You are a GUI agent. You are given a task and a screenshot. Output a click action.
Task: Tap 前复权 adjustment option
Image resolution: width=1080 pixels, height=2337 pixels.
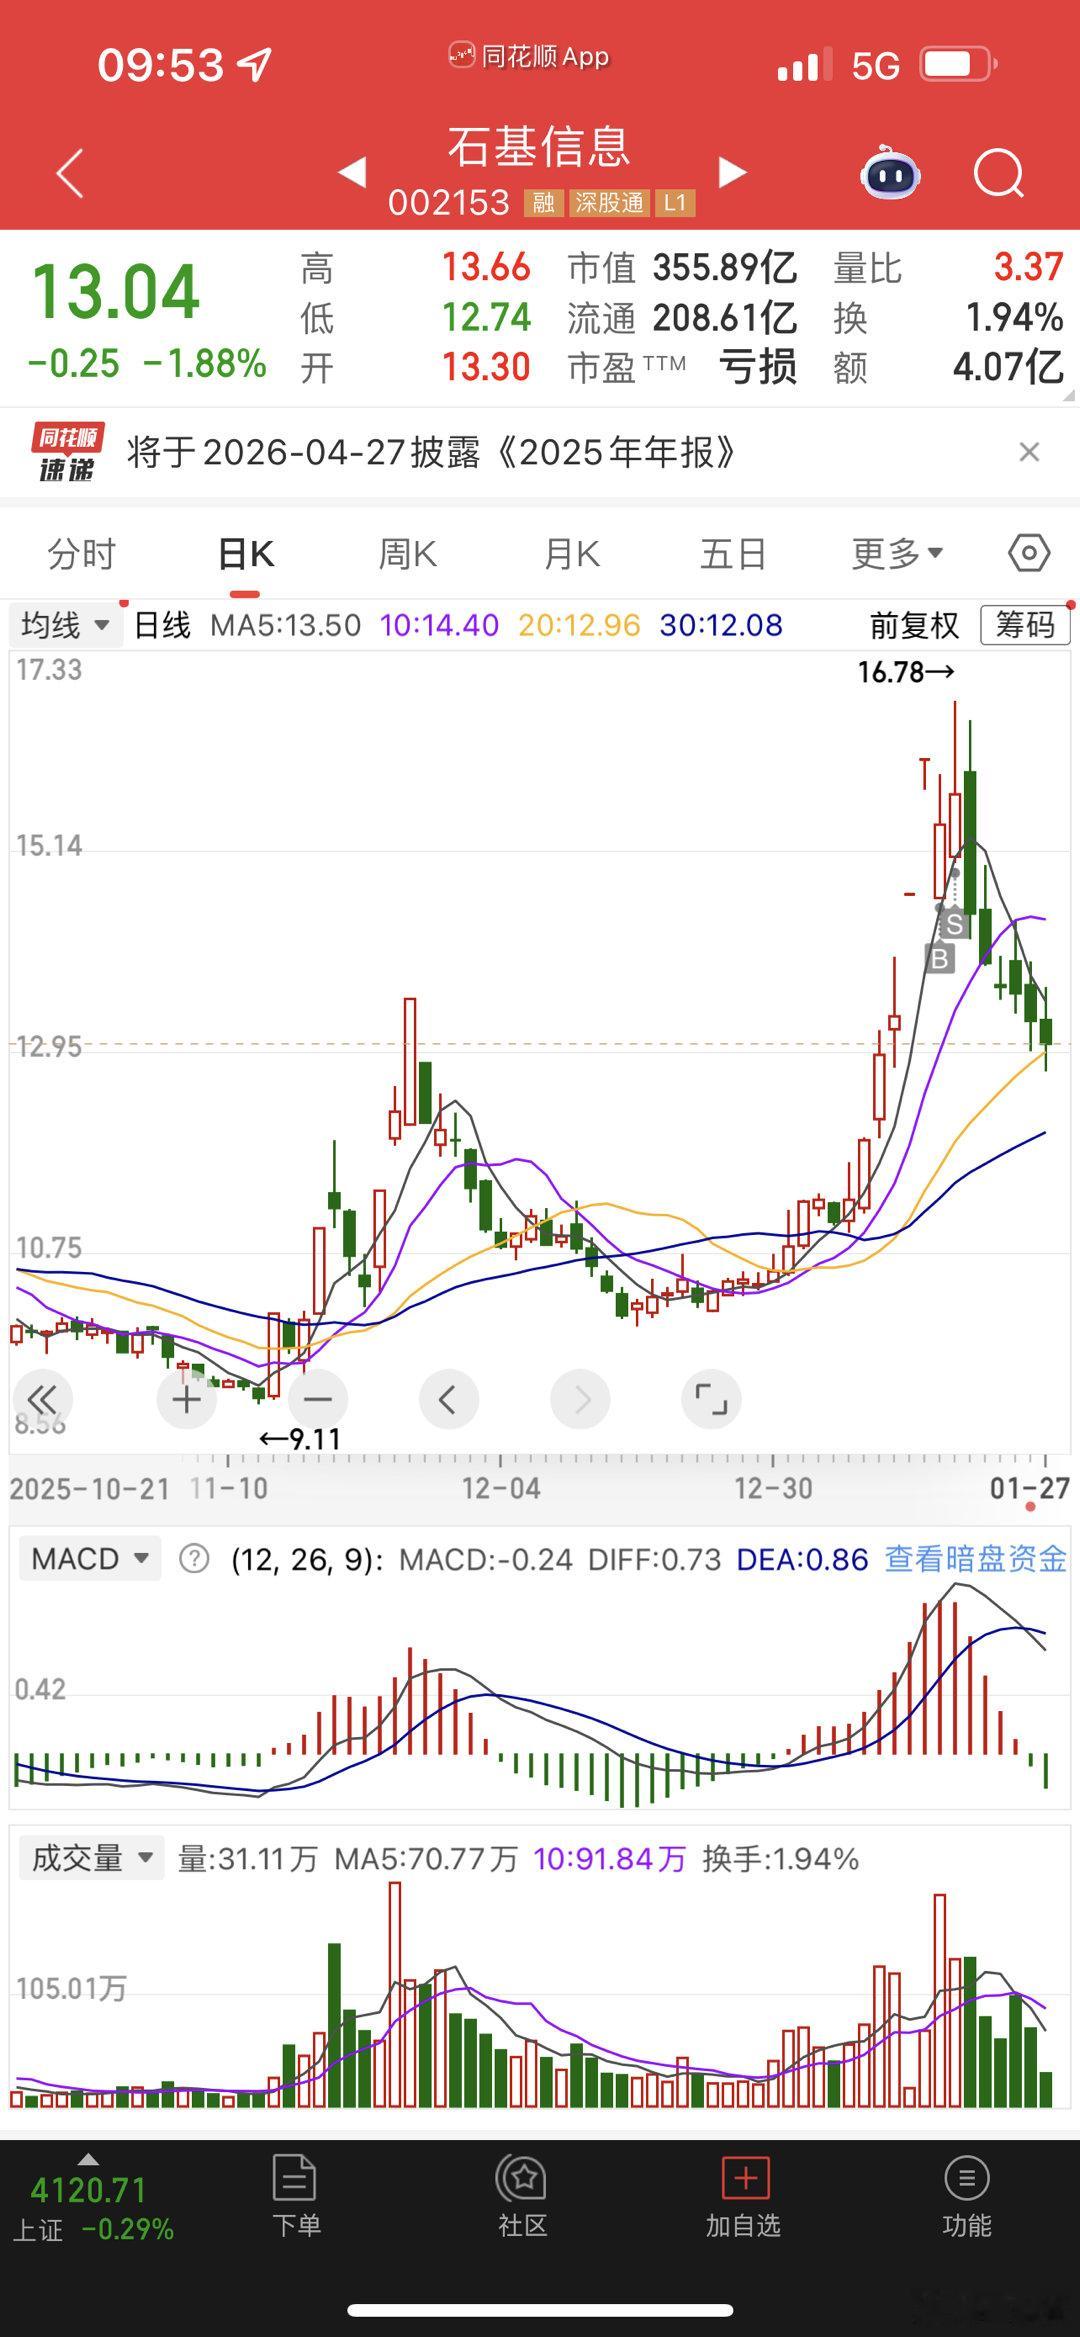coord(914,625)
